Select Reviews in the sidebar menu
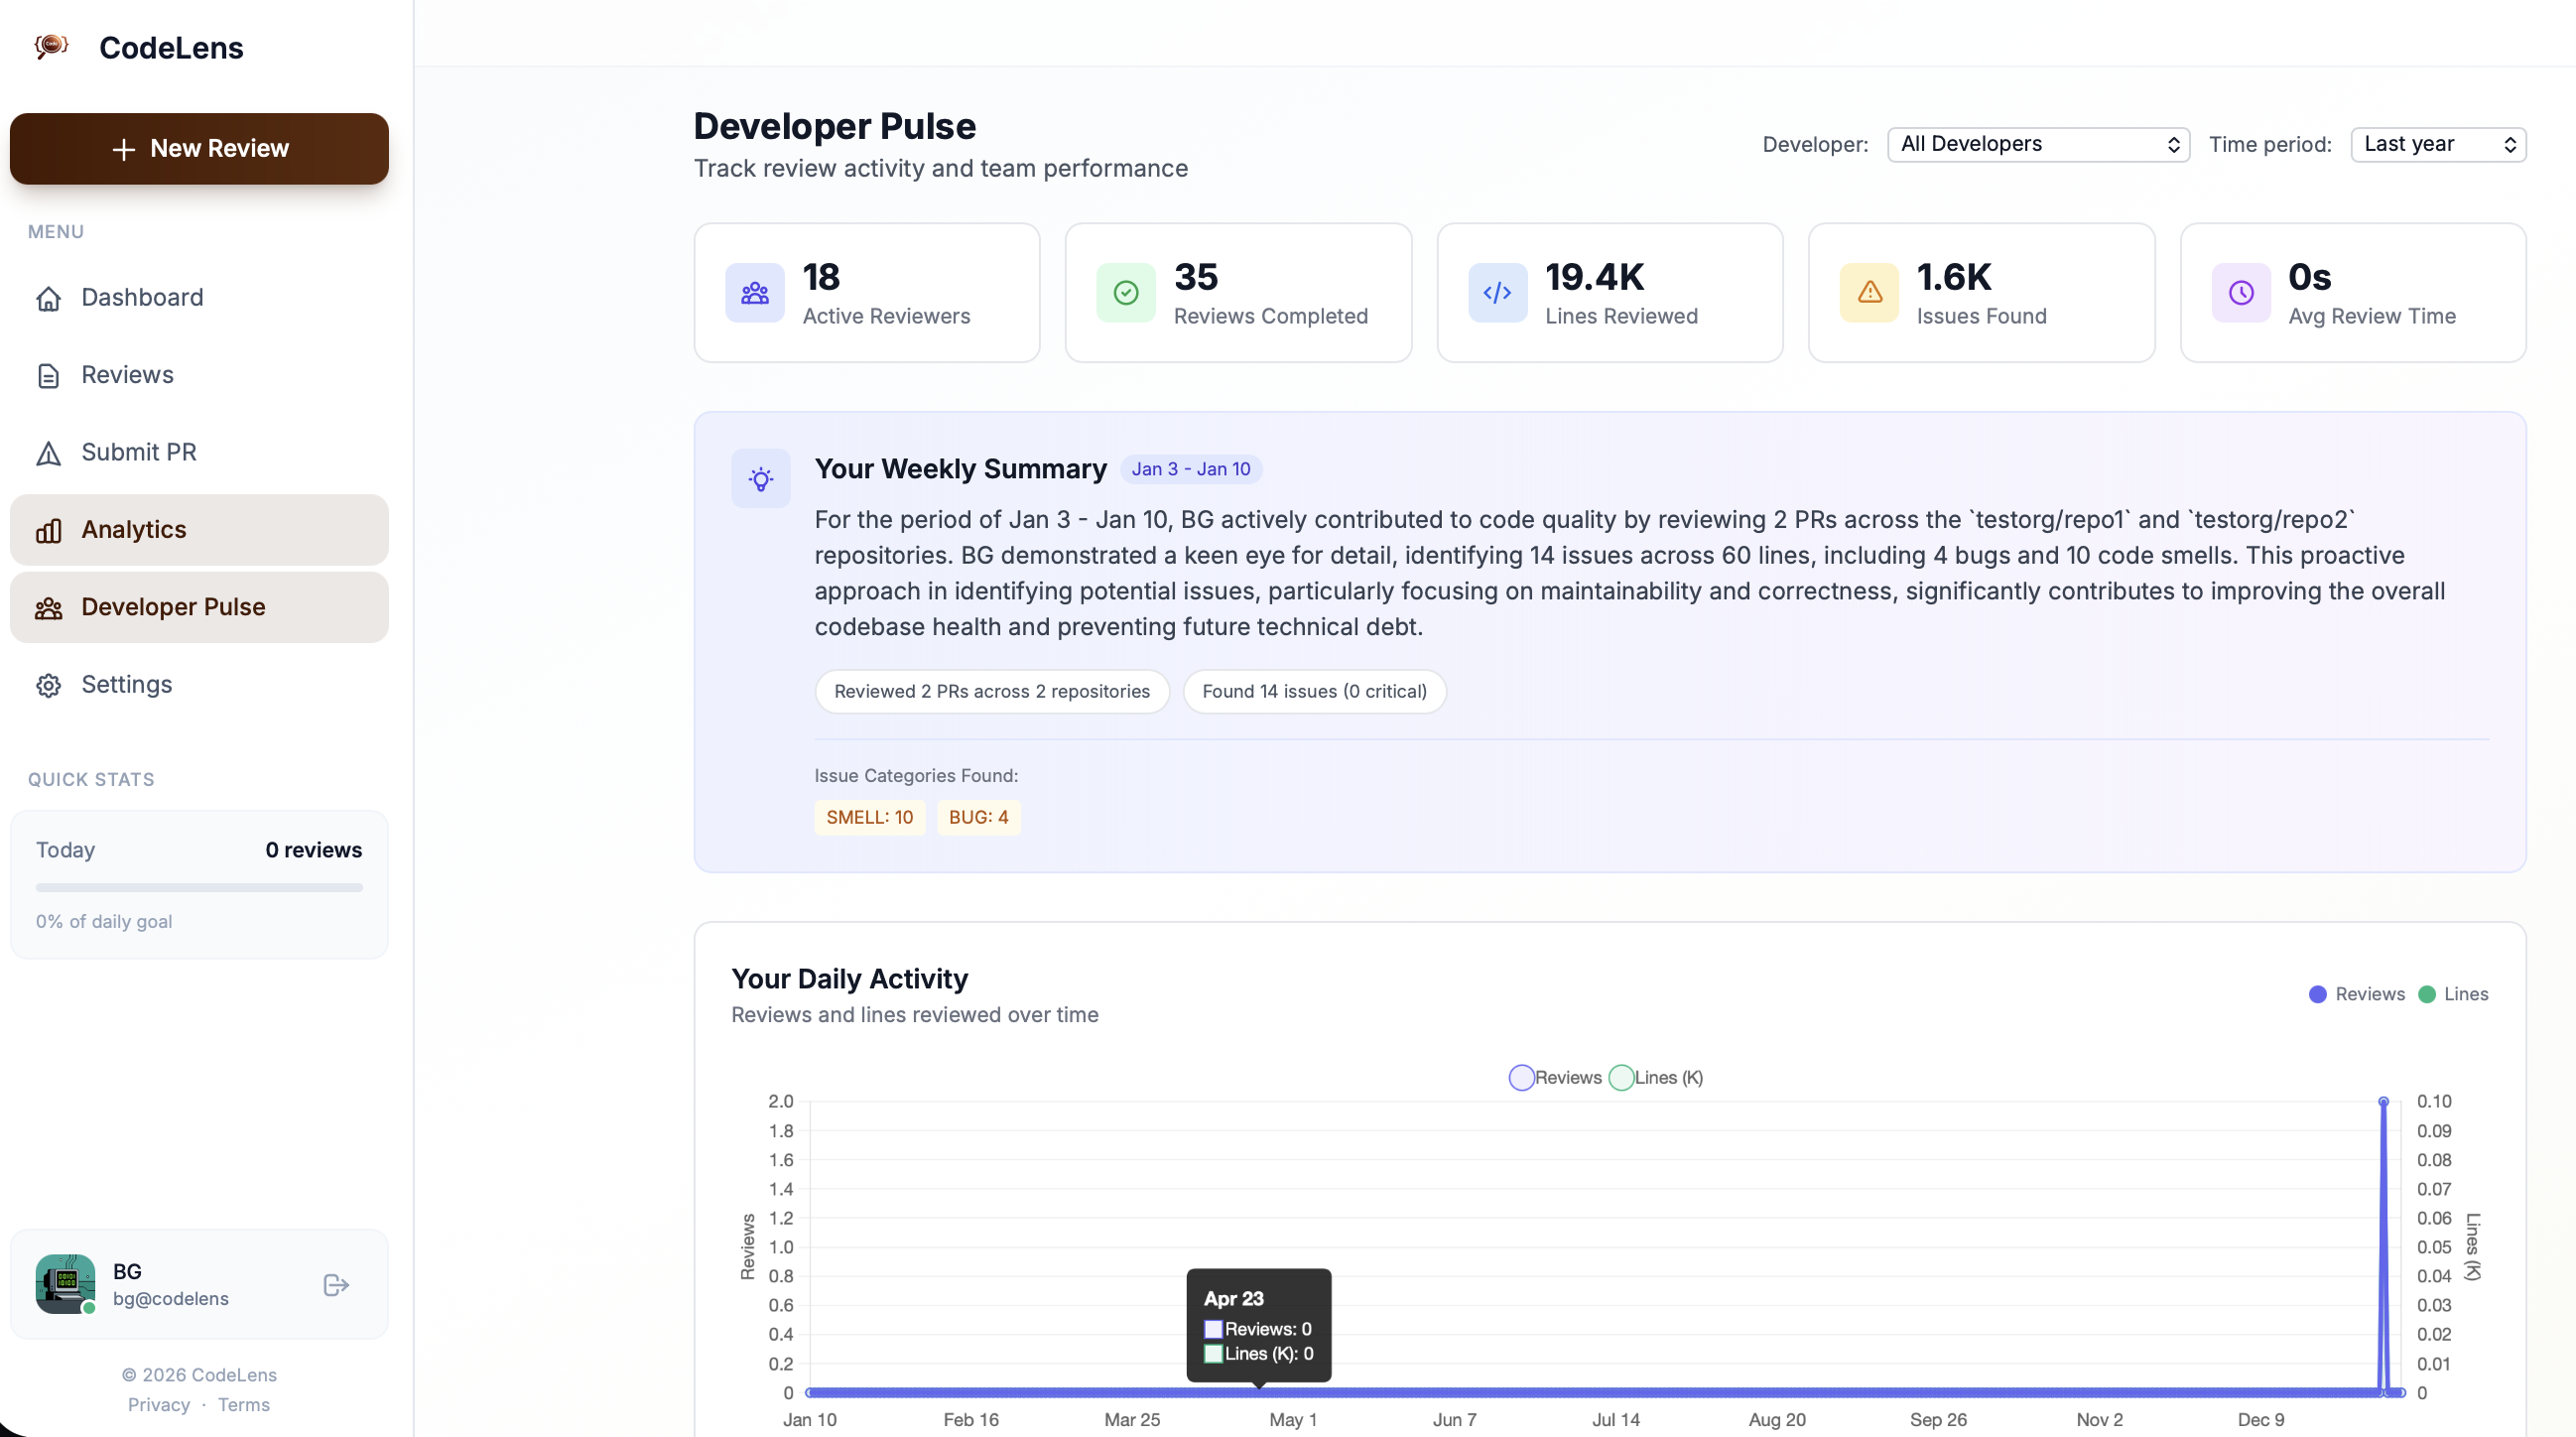 coord(127,375)
